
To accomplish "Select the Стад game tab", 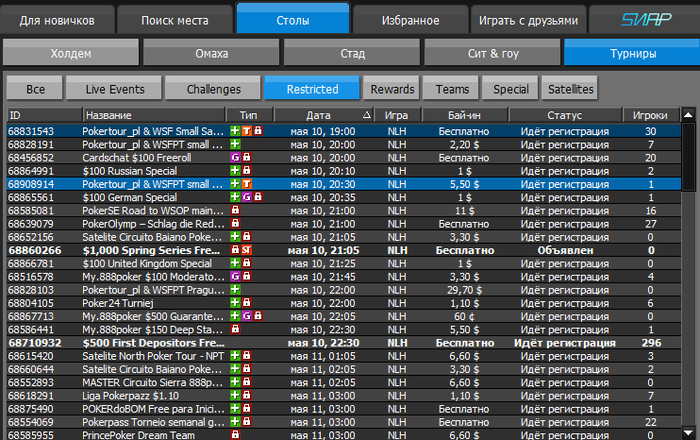I will pos(352,53).
